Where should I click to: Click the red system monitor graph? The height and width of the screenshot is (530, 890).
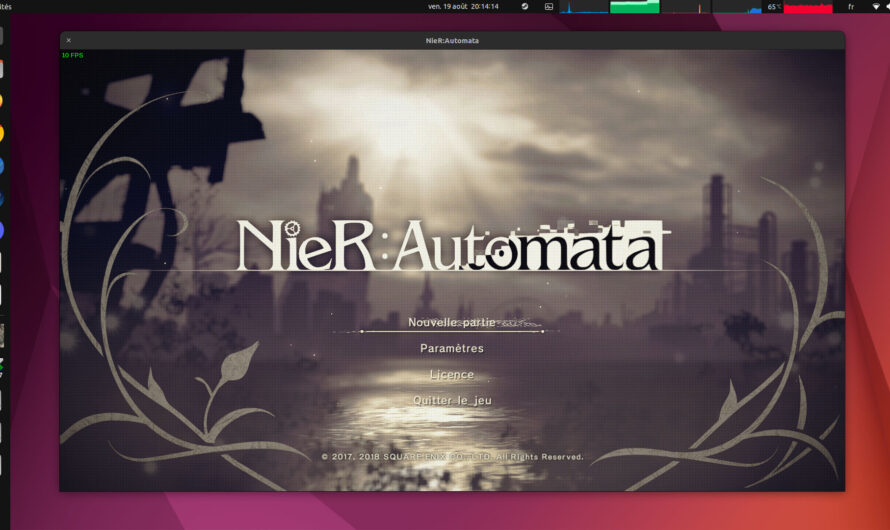808,7
